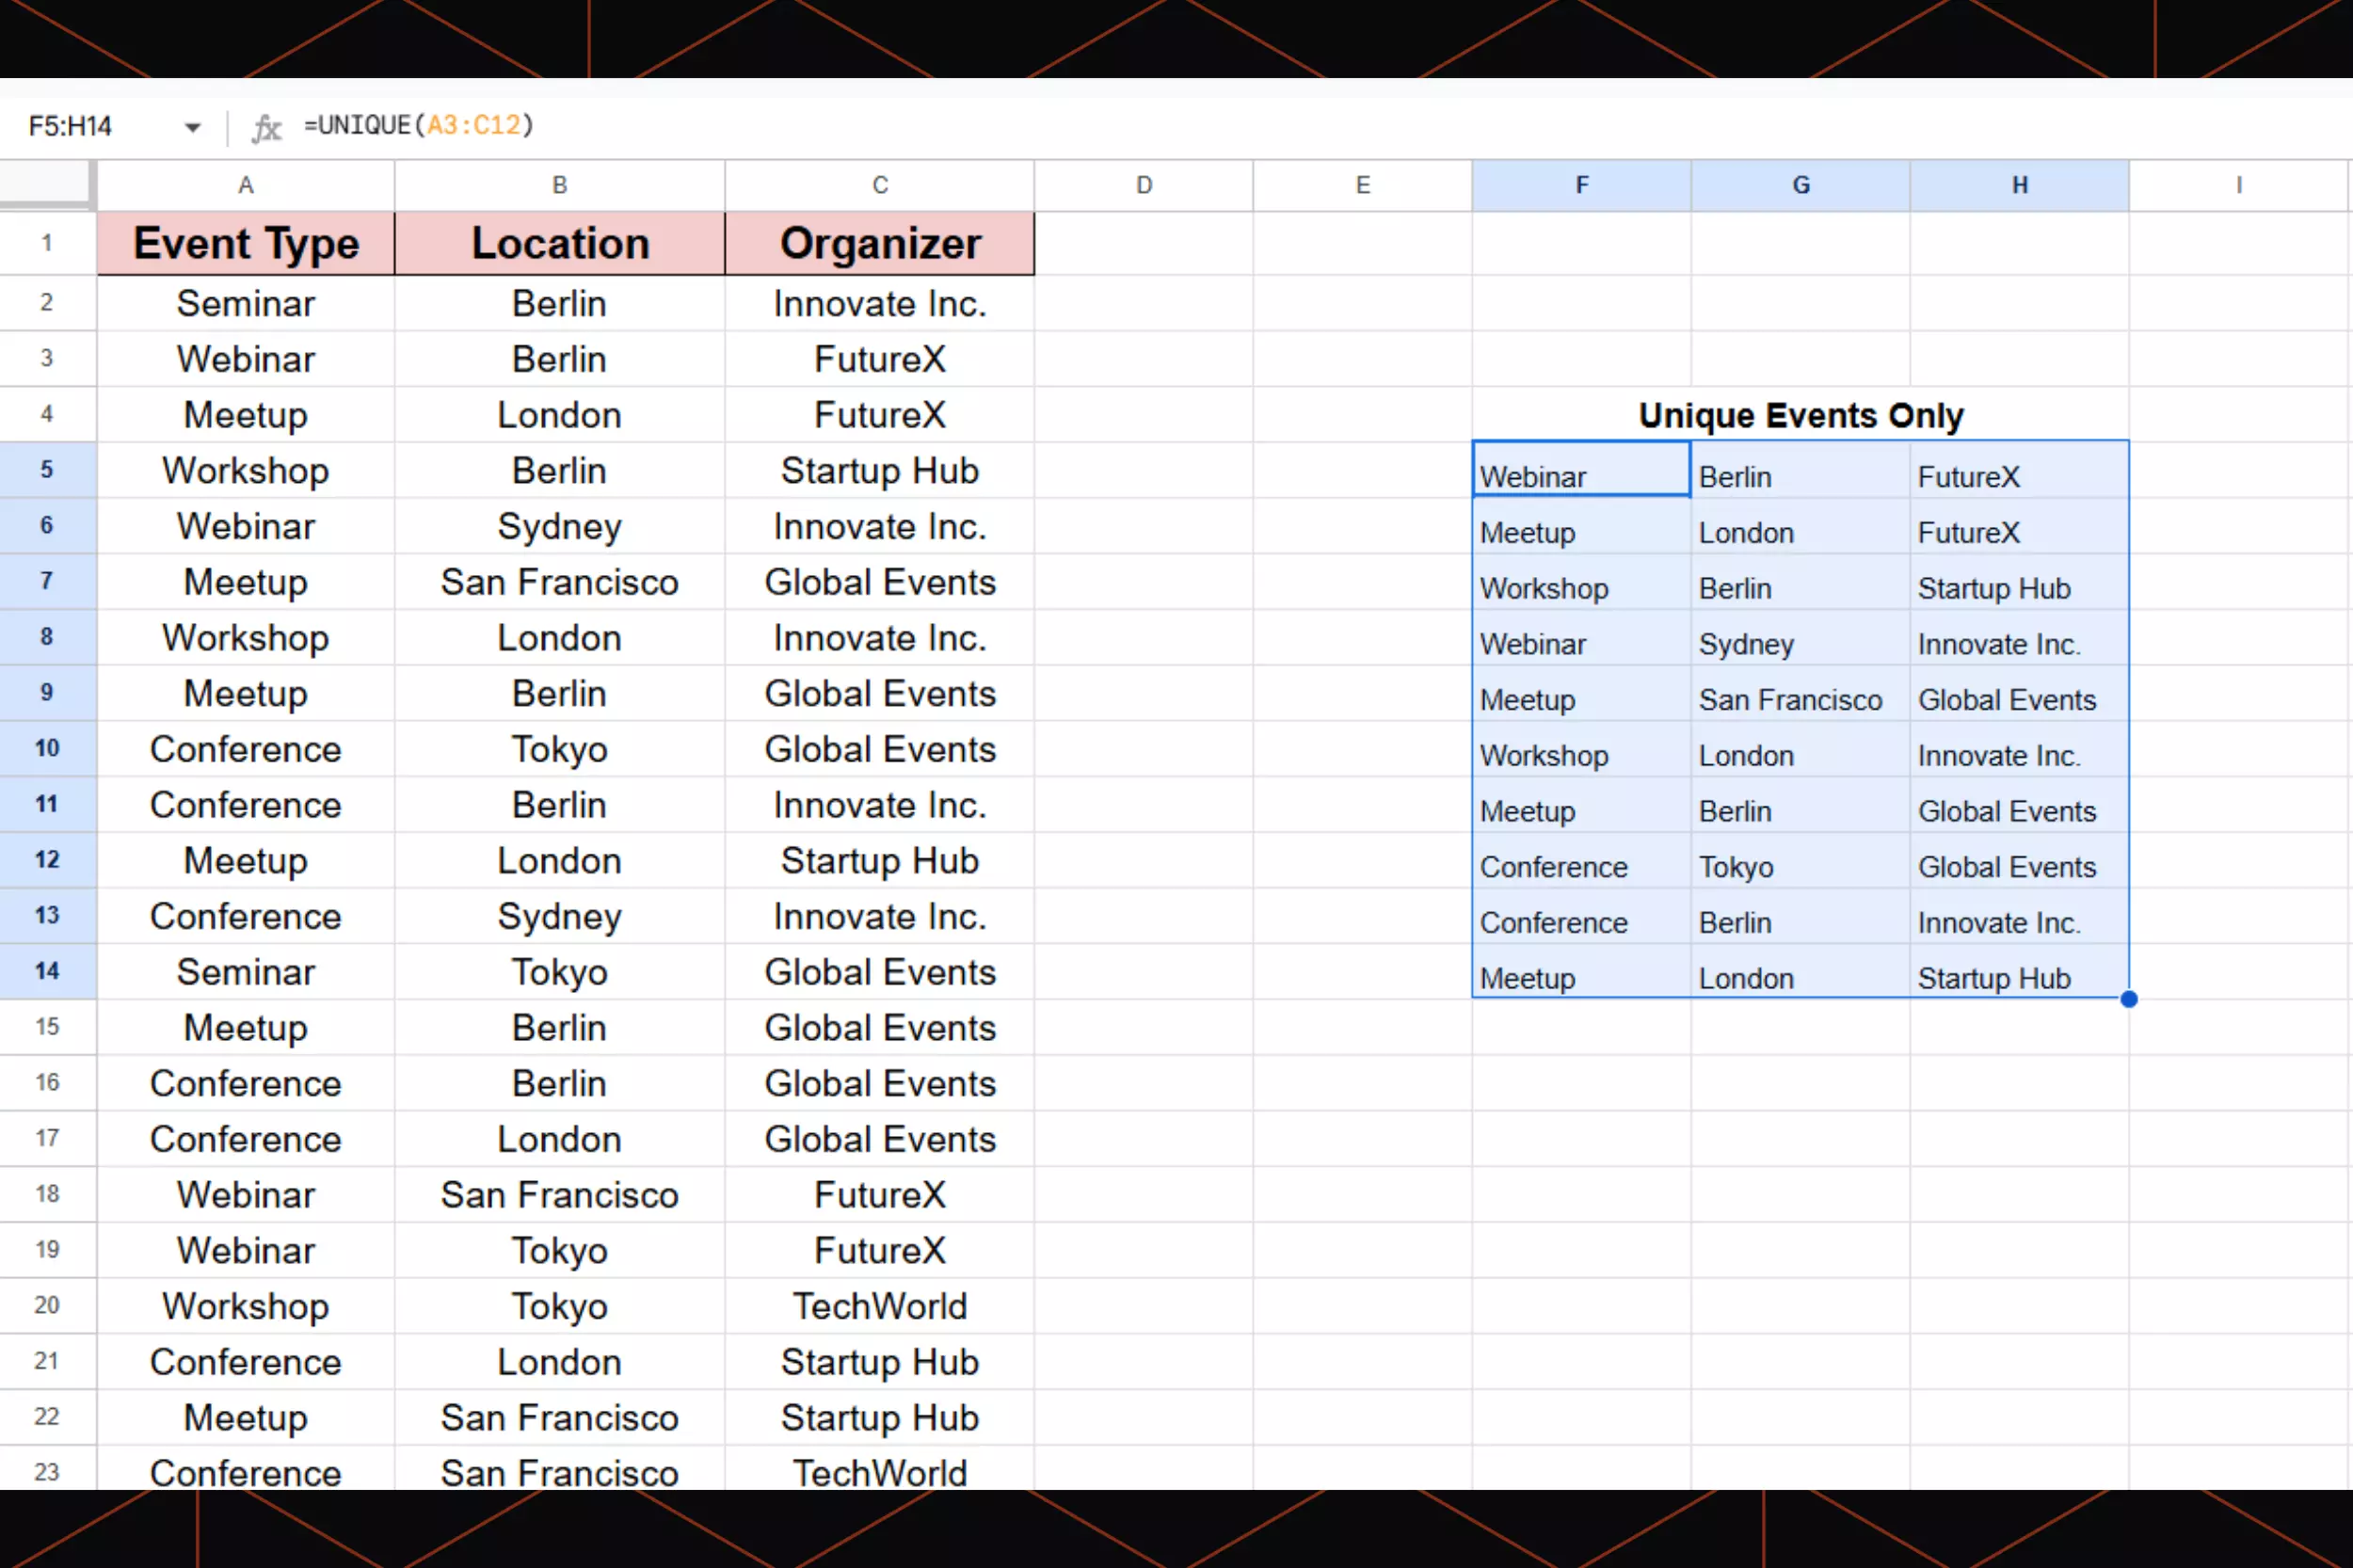2353x1568 pixels.
Task: Click the Unique Events Only title cell
Action: (1800, 415)
